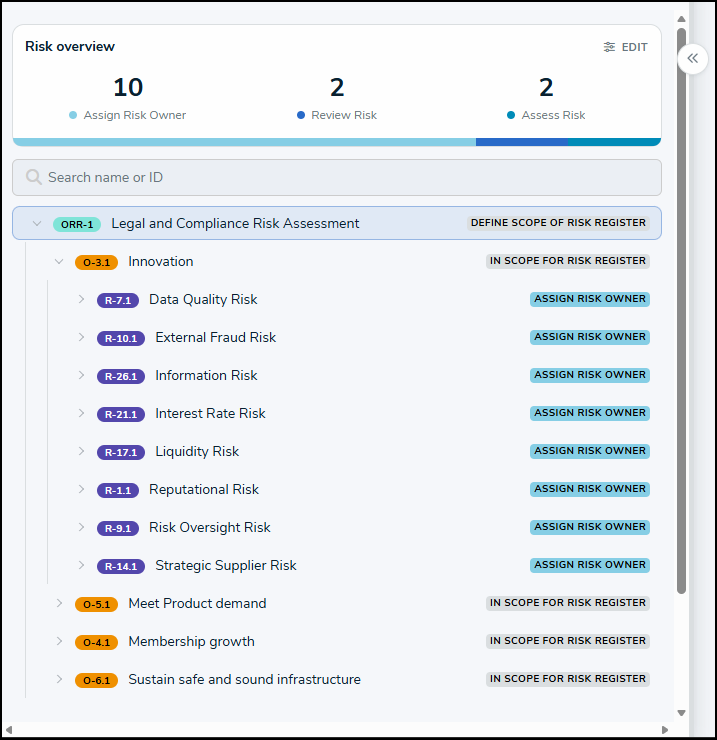Click the R-7.1 risk badge
717x740 pixels.
(x=118, y=300)
